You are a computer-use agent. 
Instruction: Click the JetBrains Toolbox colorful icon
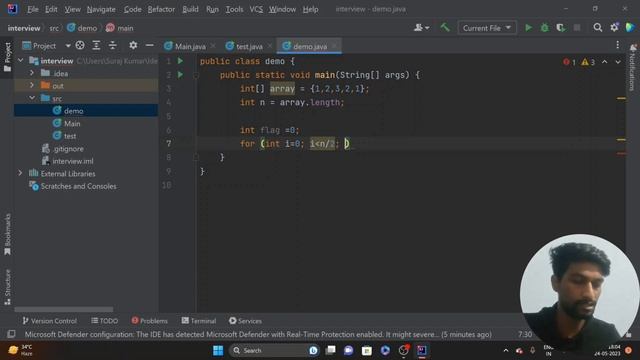click(x=630, y=28)
